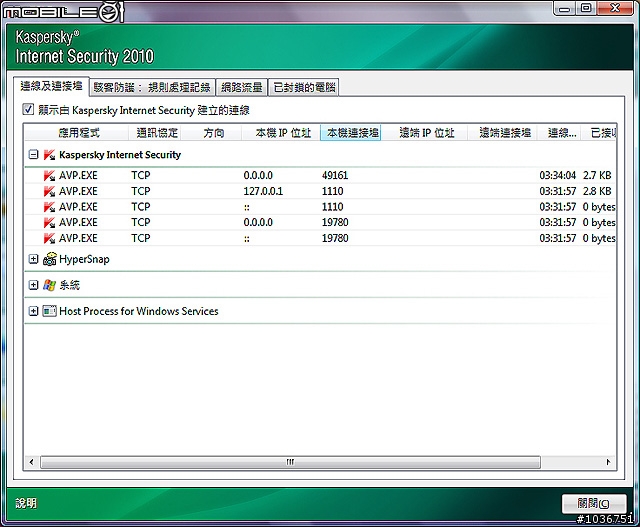Sort by 遠端 IP 位址 column header
640x527 pixels.
coord(424,133)
